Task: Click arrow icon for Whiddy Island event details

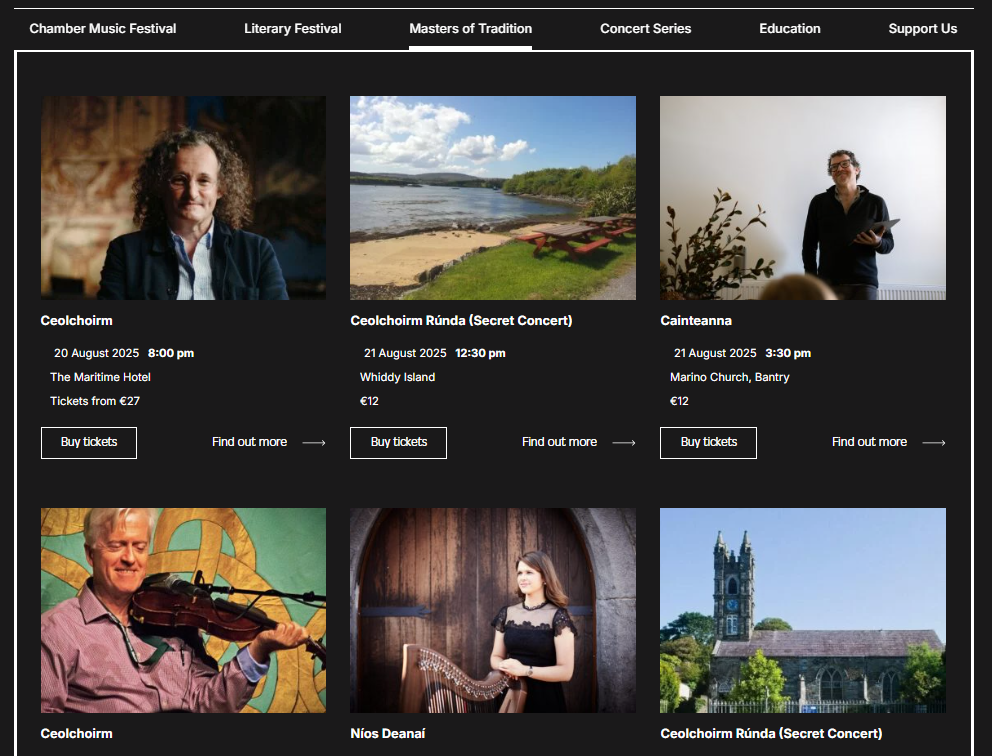Action: 624,443
